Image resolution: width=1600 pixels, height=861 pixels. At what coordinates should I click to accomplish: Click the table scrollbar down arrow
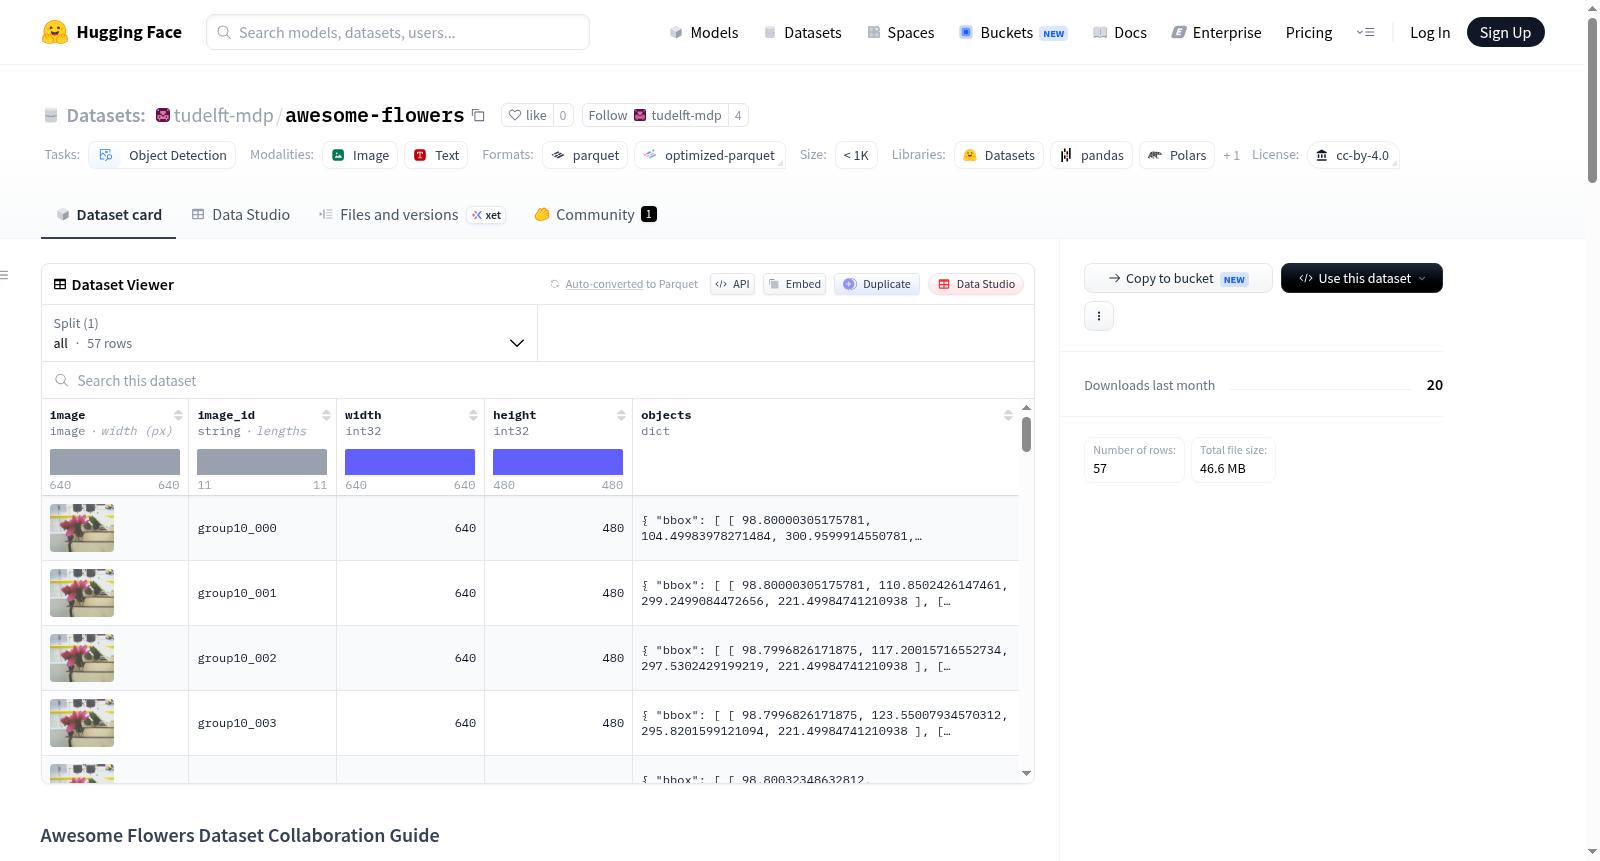click(1026, 773)
